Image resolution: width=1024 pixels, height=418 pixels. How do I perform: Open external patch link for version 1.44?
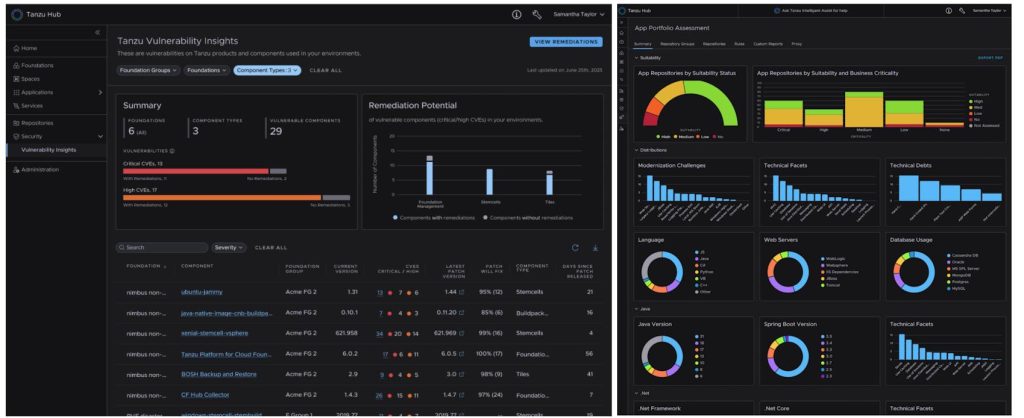pos(462,293)
